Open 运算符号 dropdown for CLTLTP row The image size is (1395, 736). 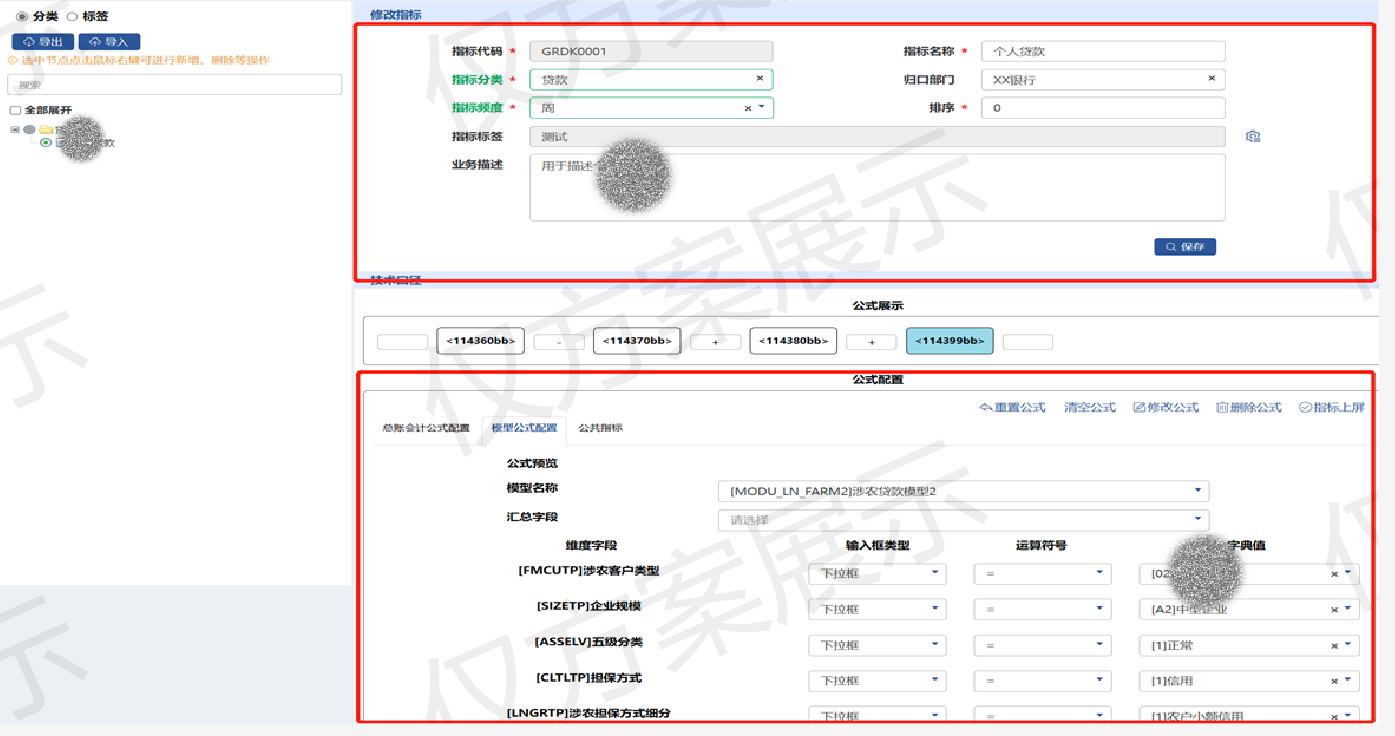(1042, 680)
